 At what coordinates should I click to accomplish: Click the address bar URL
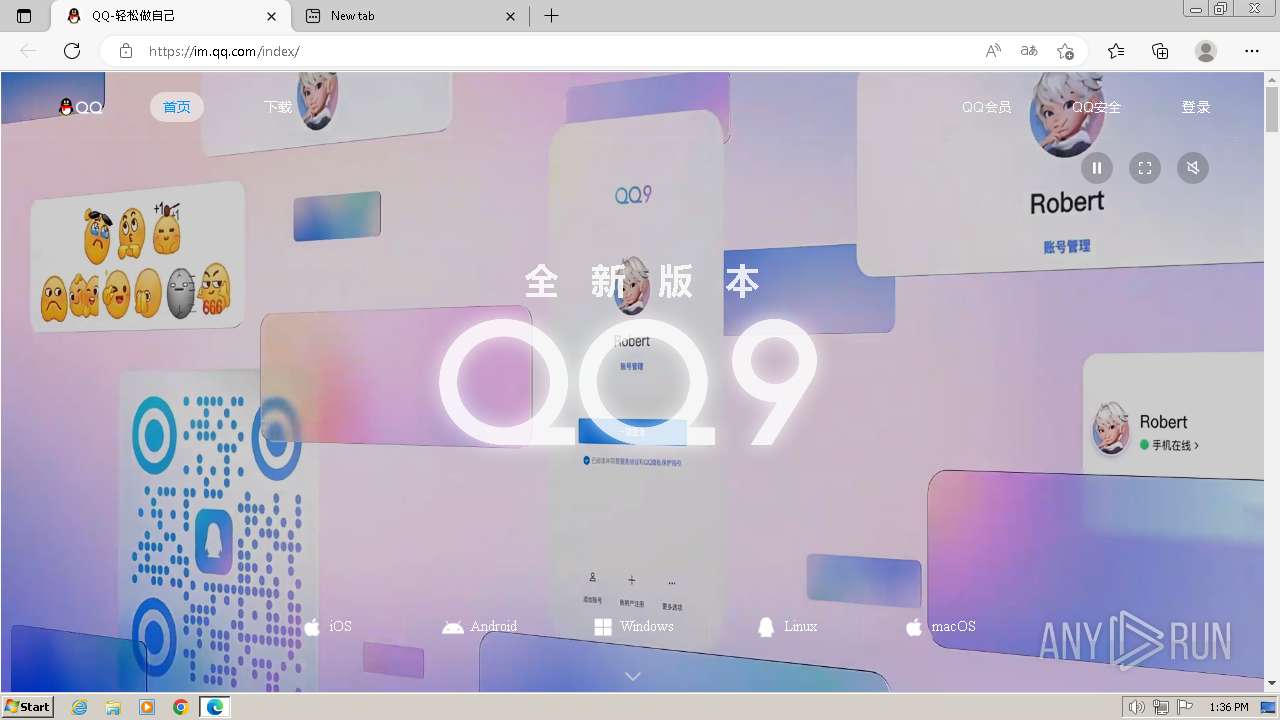[224, 51]
